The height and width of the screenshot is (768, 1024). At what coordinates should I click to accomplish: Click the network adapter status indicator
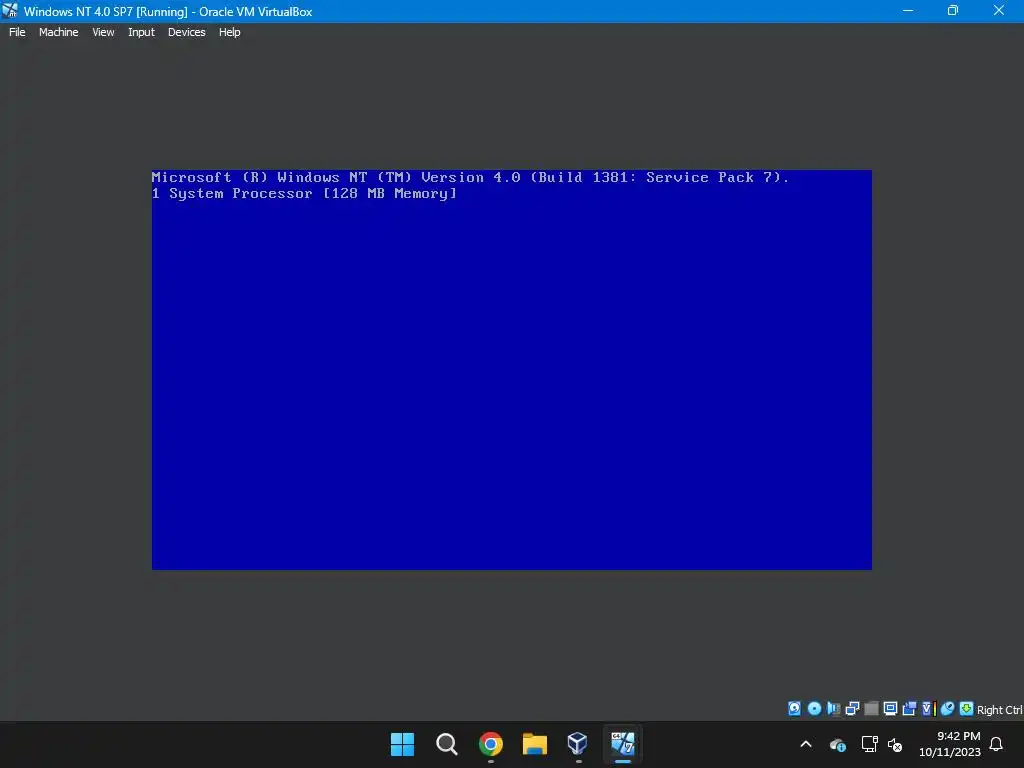(852, 709)
